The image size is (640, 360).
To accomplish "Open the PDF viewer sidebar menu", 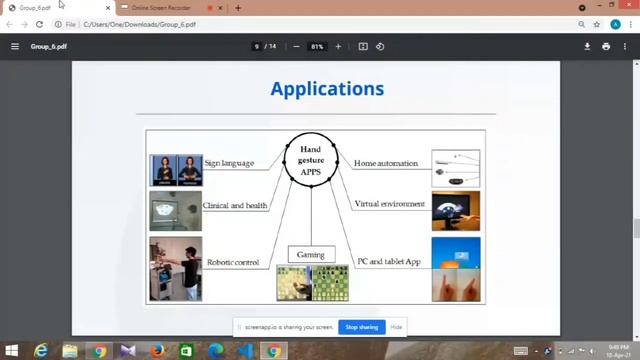I will tap(15, 47).
